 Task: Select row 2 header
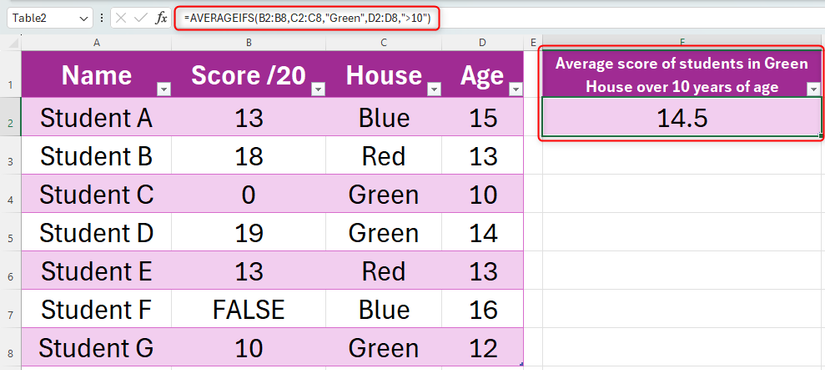(x=11, y=117)
